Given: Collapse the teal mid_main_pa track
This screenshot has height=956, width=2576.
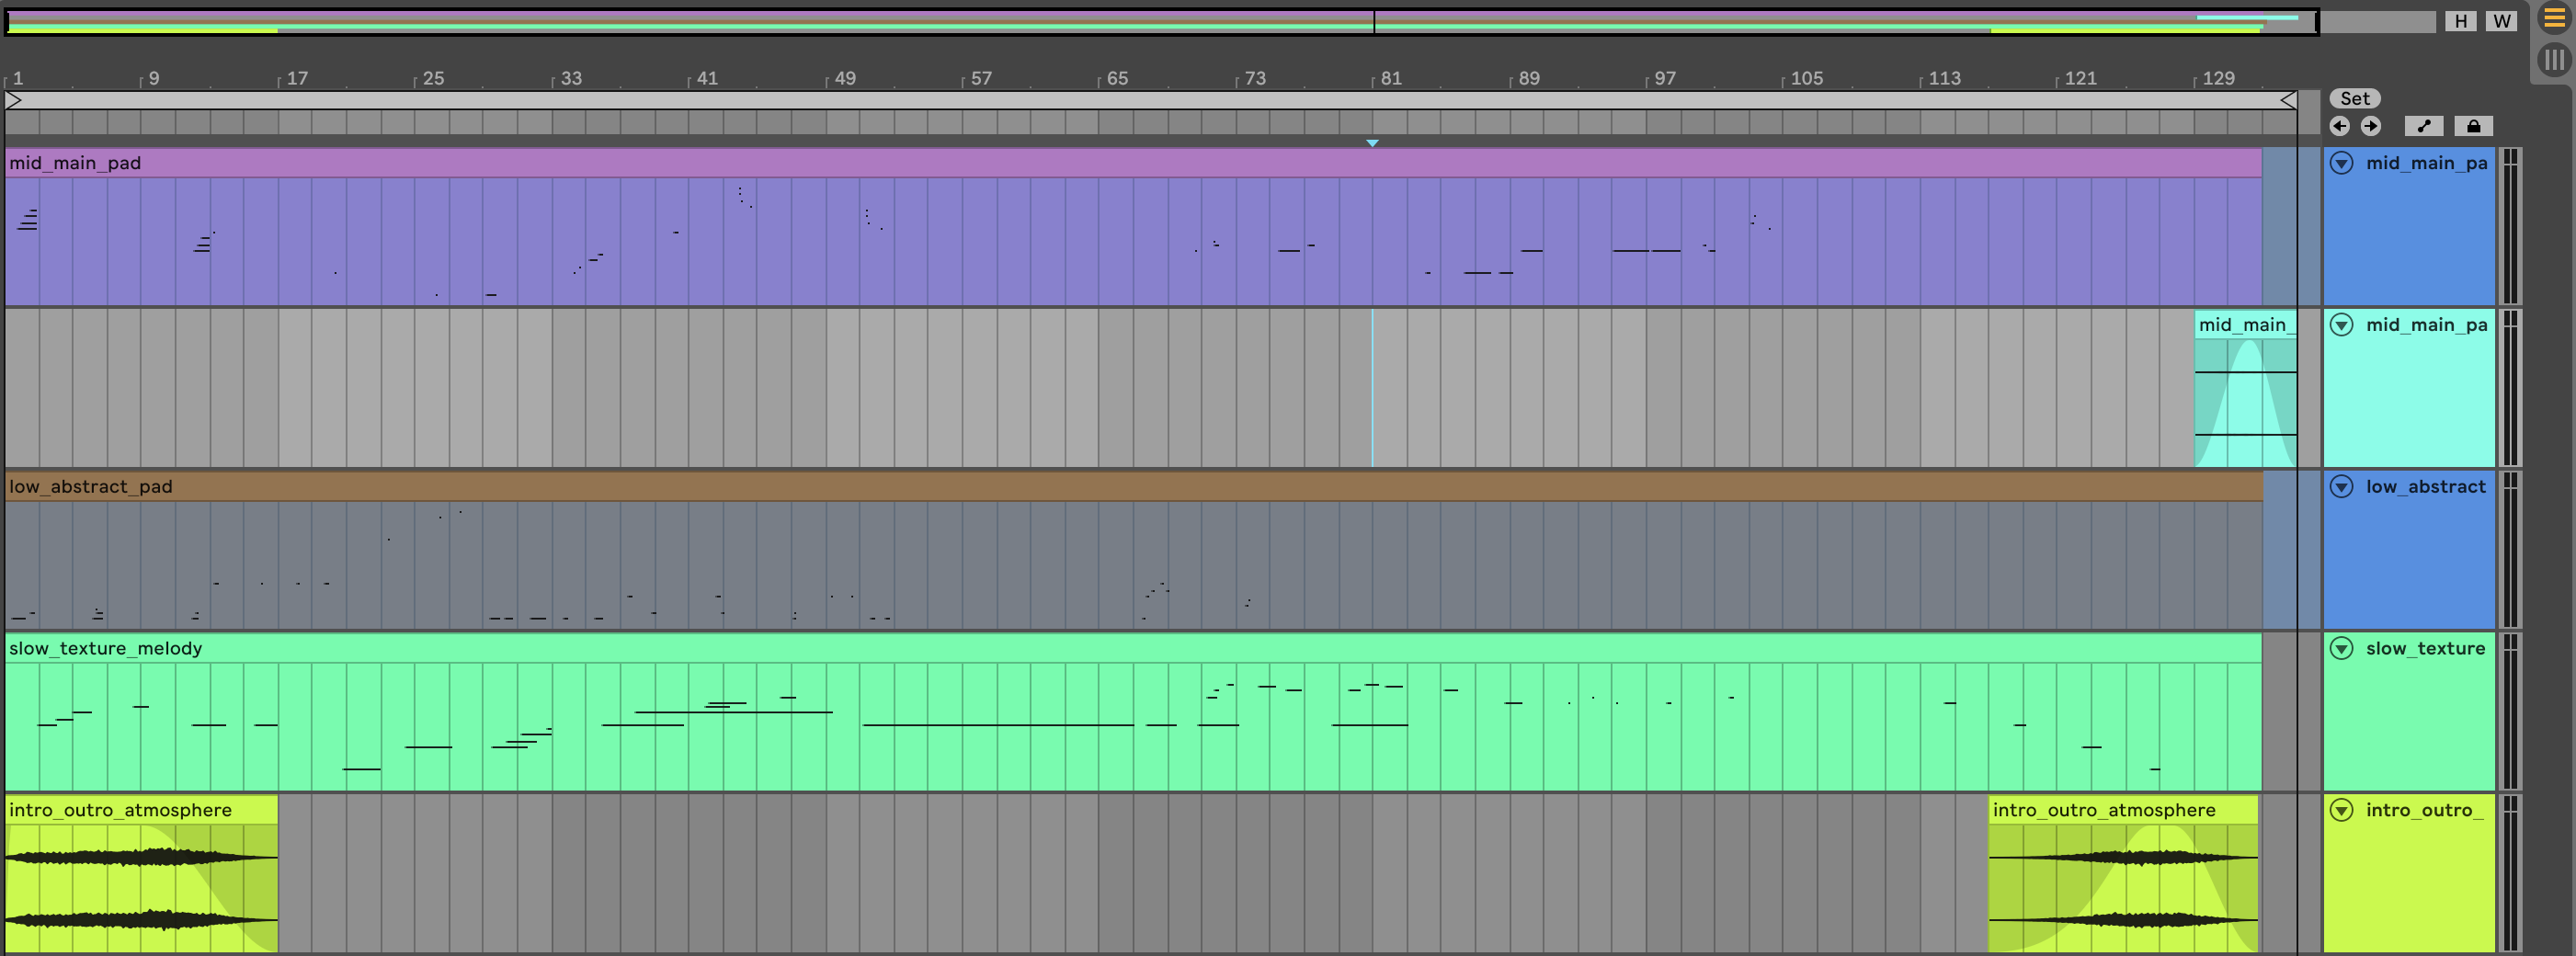Looking at the screenshot, I should click(2342, 325).
